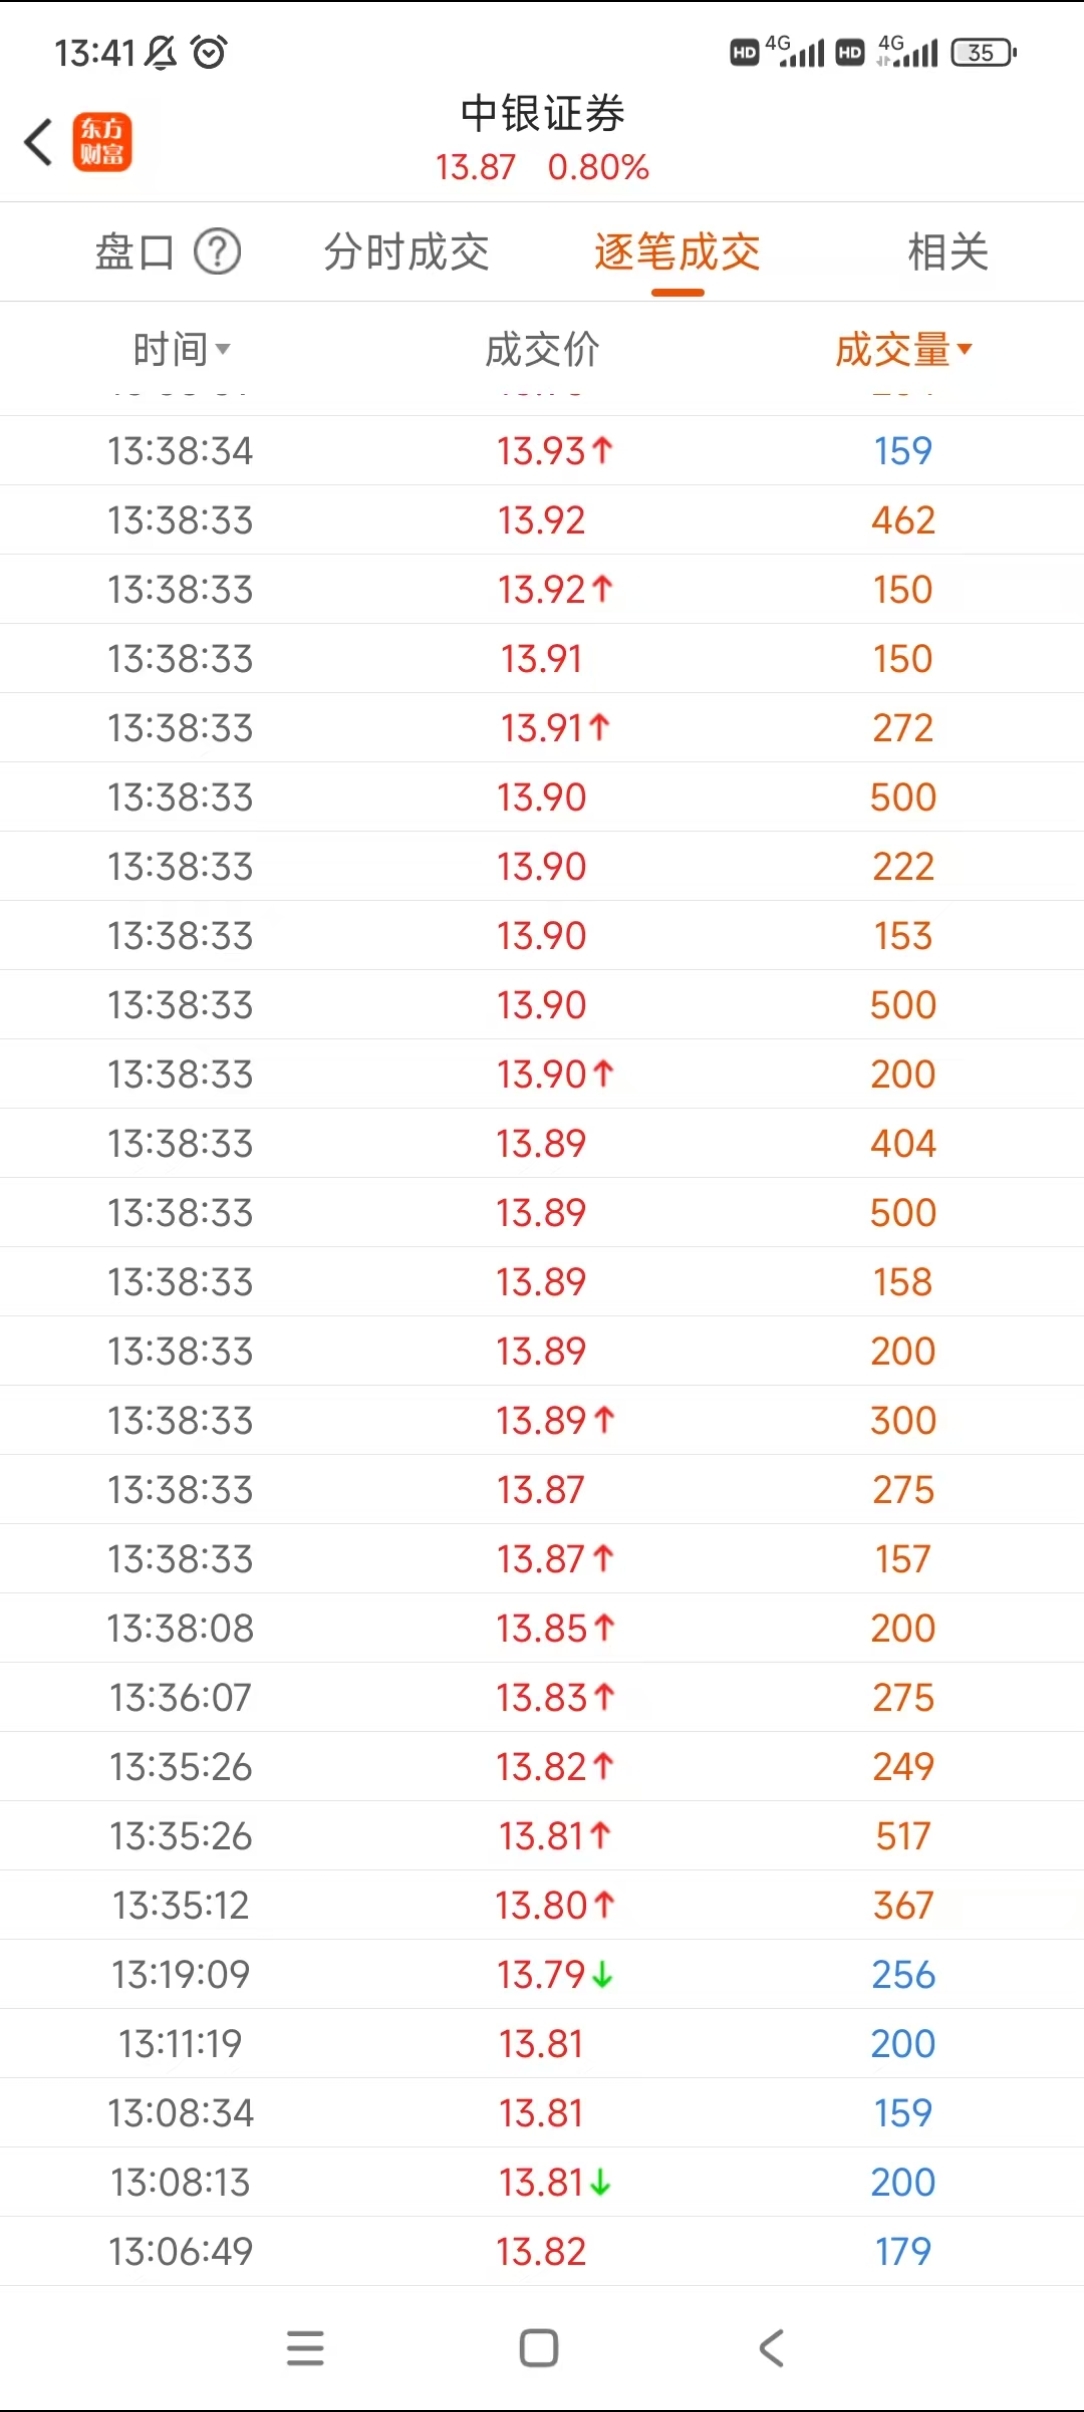This screenshot has height=2412, width=1084.
Task: Tap the 中银证券 stock title
Action: point(542,114)
